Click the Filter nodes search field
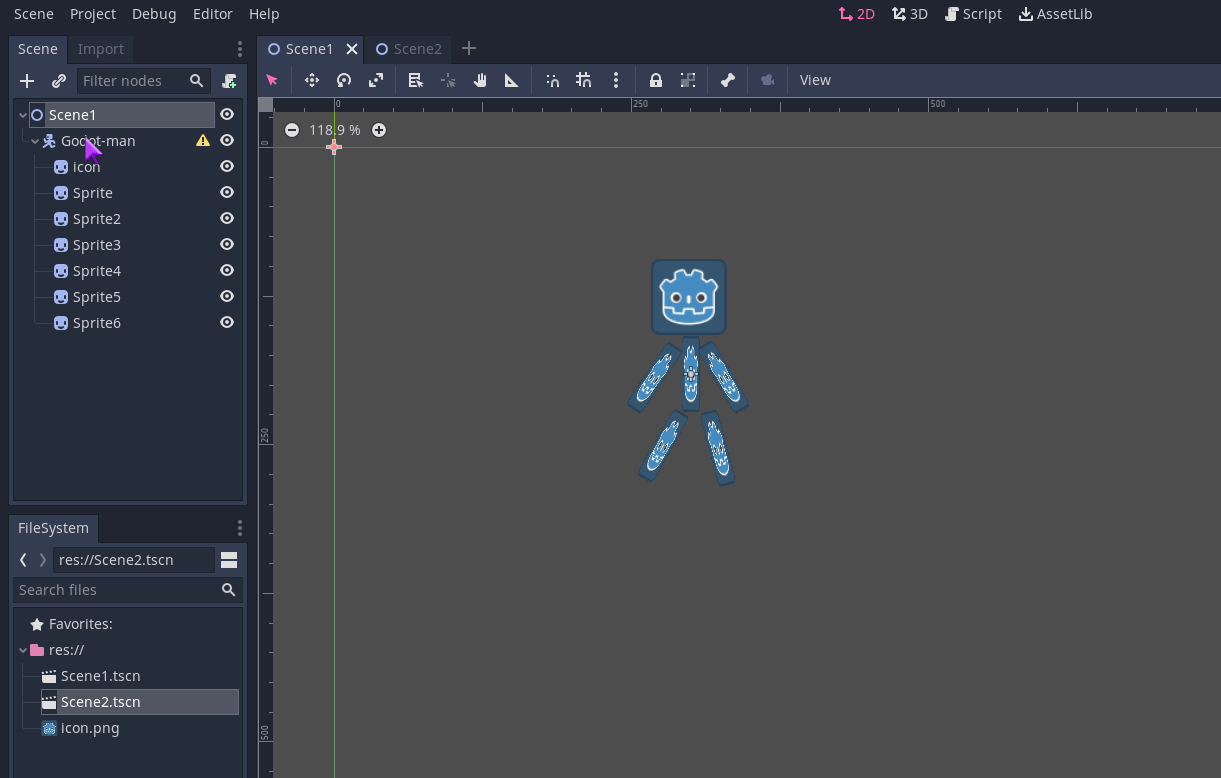The image size is (1221, 778). (143, 81)
